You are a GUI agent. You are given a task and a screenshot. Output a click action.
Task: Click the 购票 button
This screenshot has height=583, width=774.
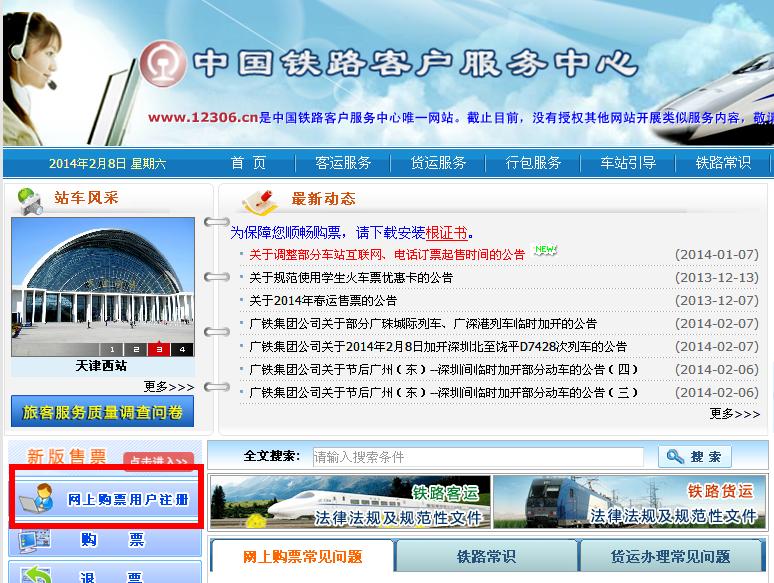[105, 541]
